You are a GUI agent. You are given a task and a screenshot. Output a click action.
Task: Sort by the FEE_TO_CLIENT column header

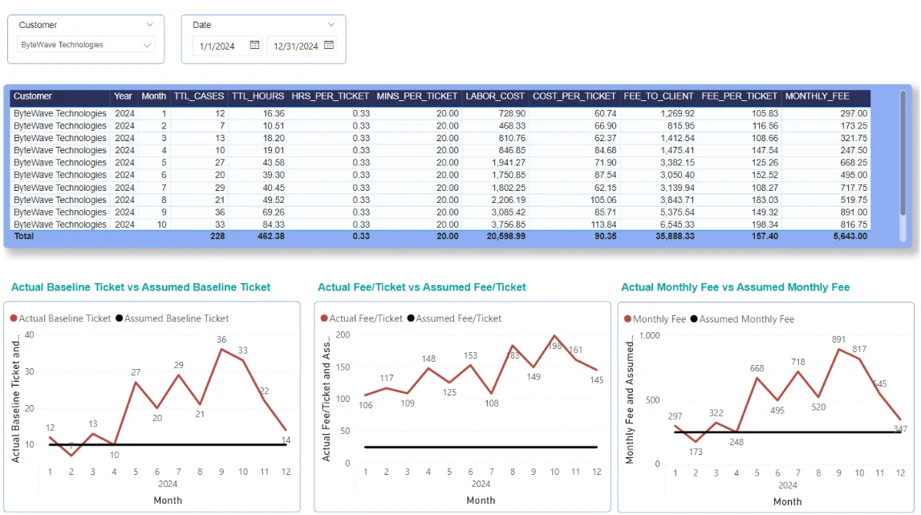[x=658, y=96]
